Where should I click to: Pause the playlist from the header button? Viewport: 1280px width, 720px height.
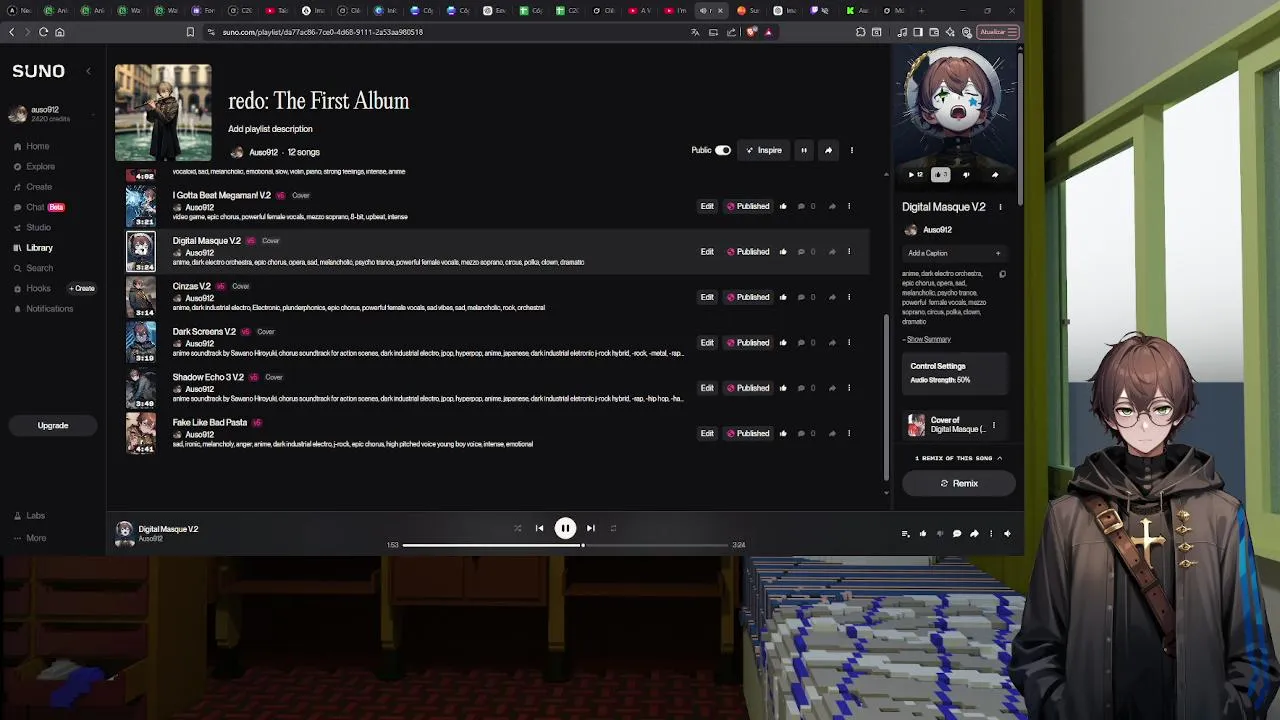(x=803, y=150)
